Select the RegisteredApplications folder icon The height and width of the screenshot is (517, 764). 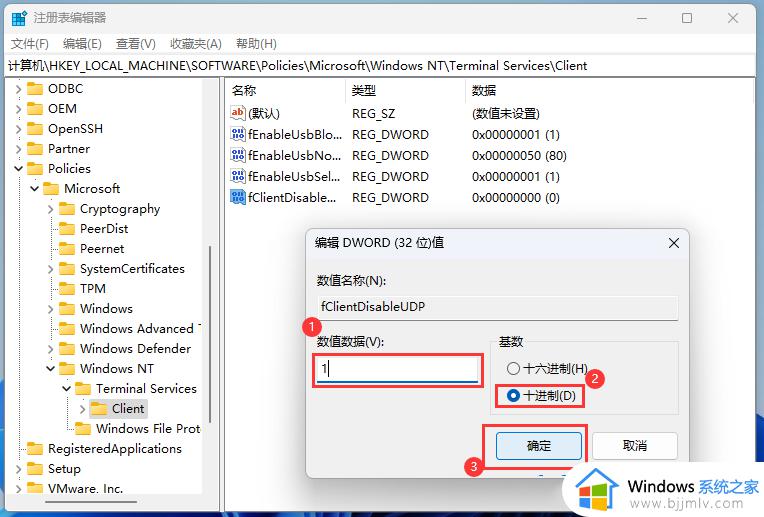pyautogui.click(x=35, y=448)
